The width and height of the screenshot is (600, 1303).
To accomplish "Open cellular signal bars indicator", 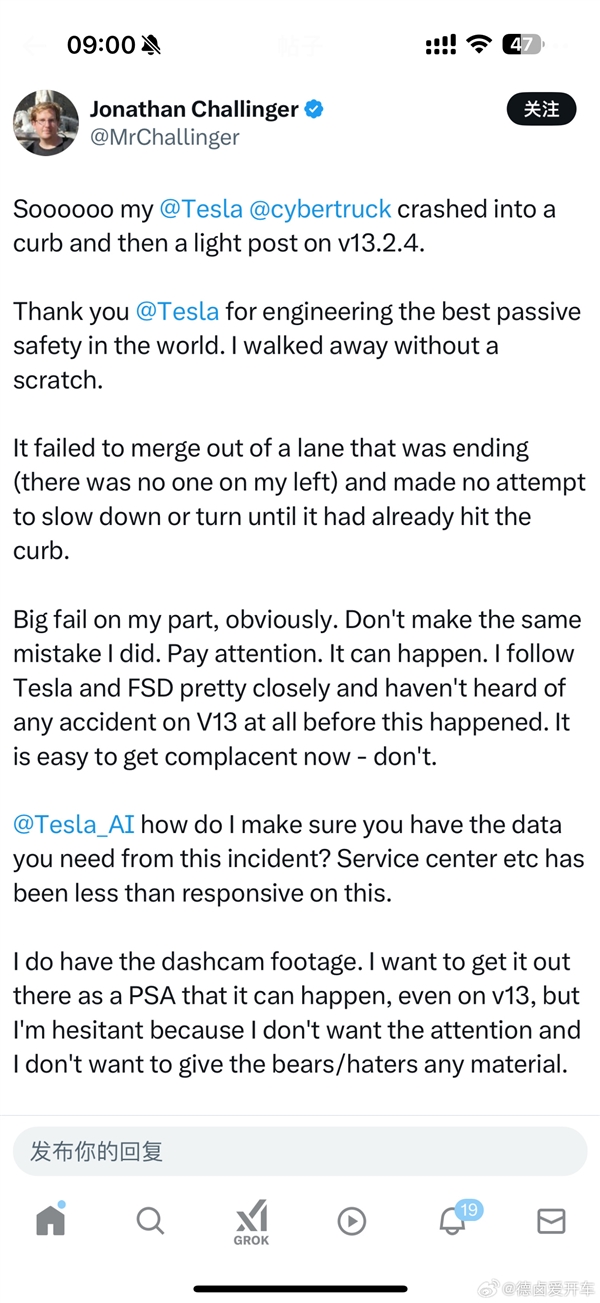I will 439,43.
